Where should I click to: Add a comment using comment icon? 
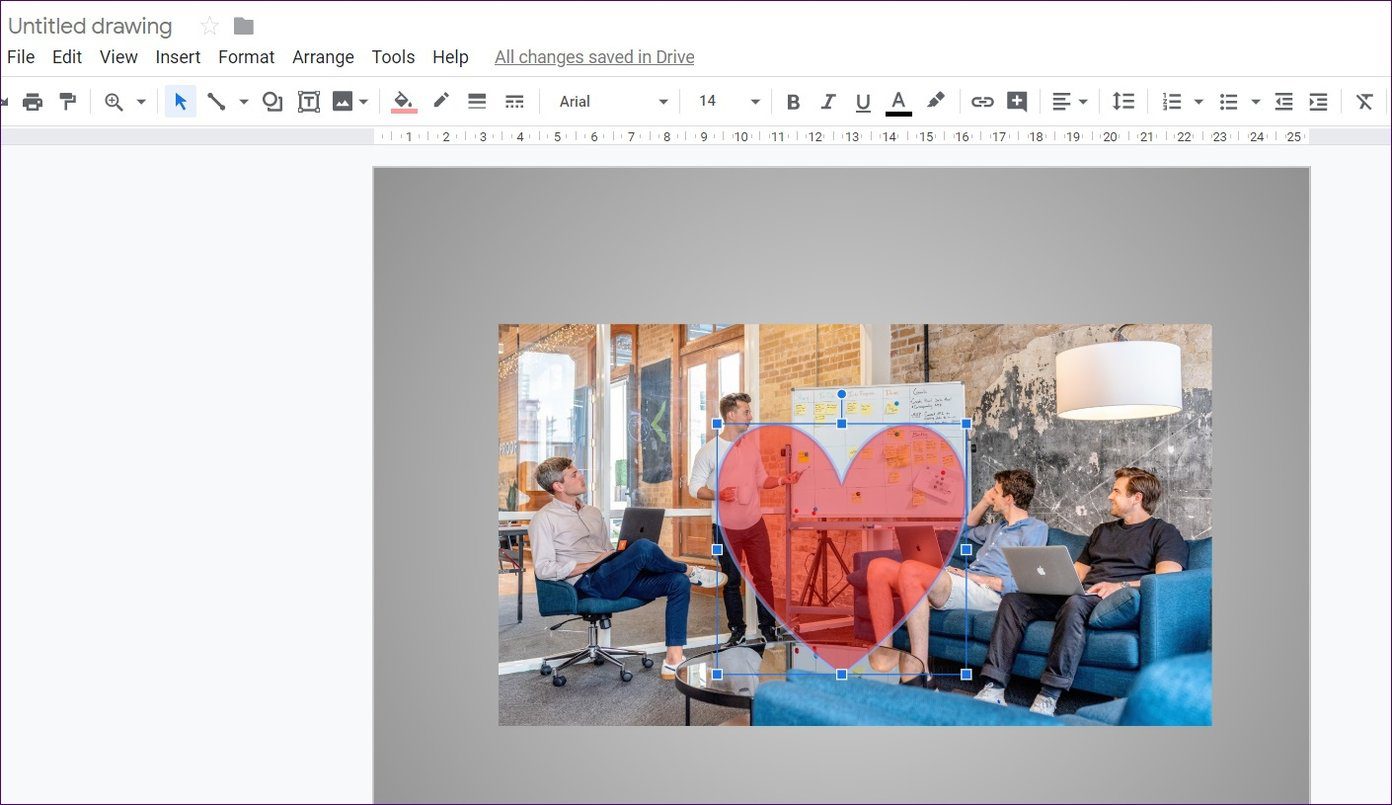[1017, 101]
